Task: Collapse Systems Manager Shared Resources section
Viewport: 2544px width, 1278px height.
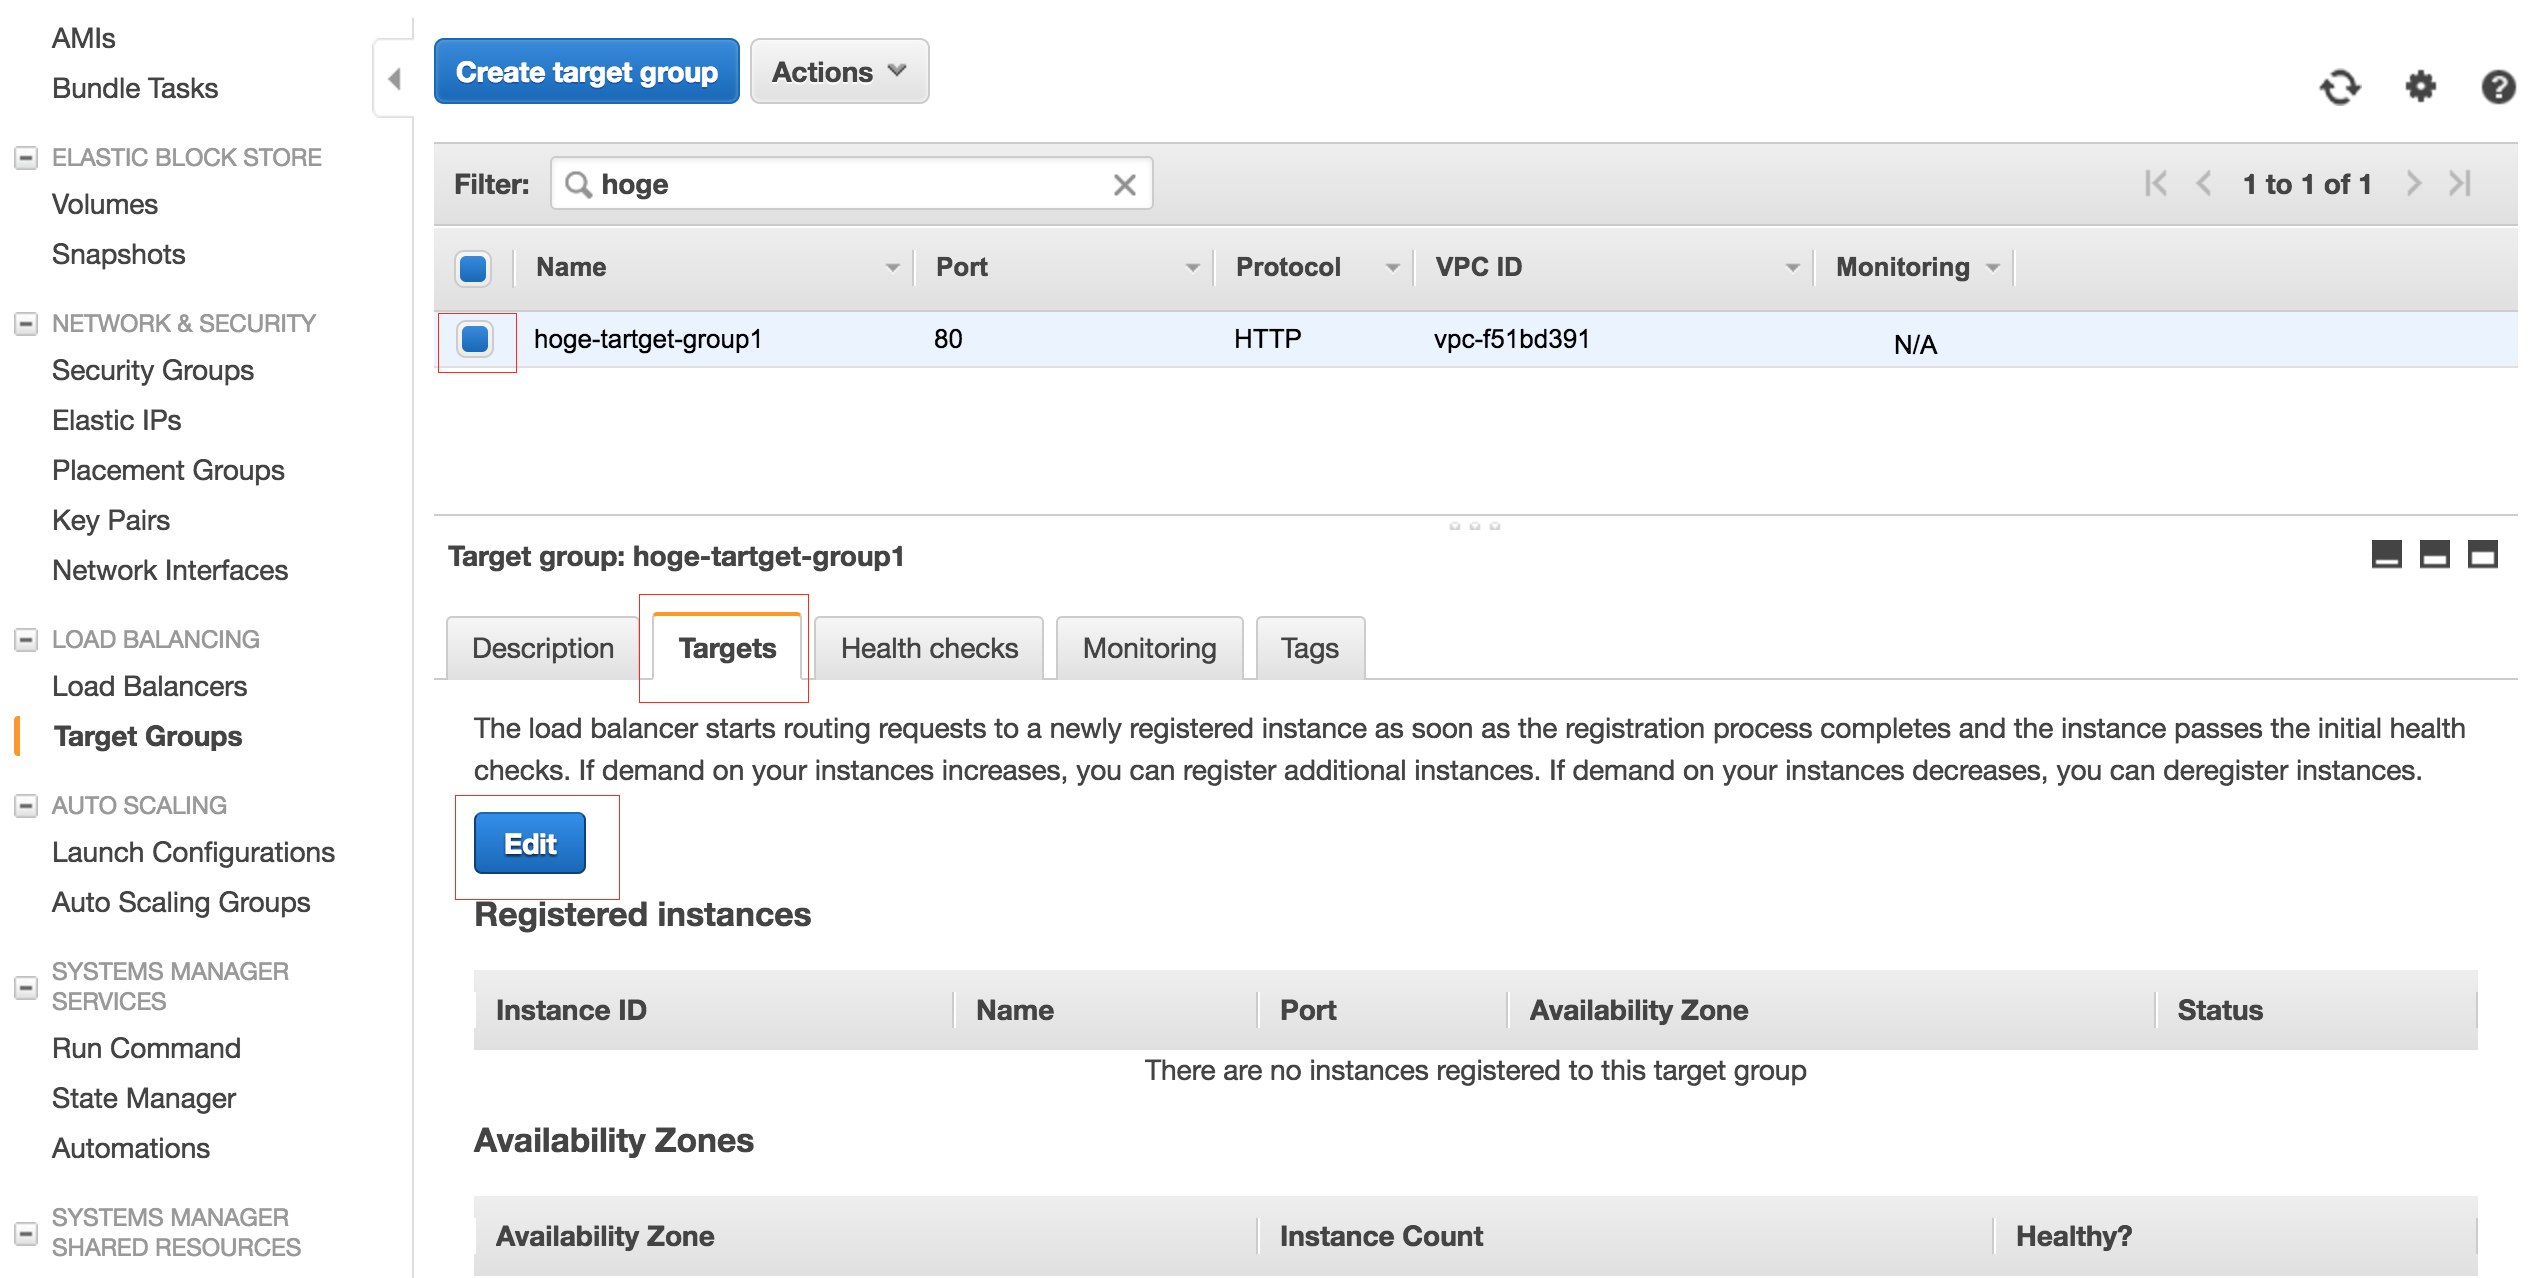Action: (x=26, y=1234)
